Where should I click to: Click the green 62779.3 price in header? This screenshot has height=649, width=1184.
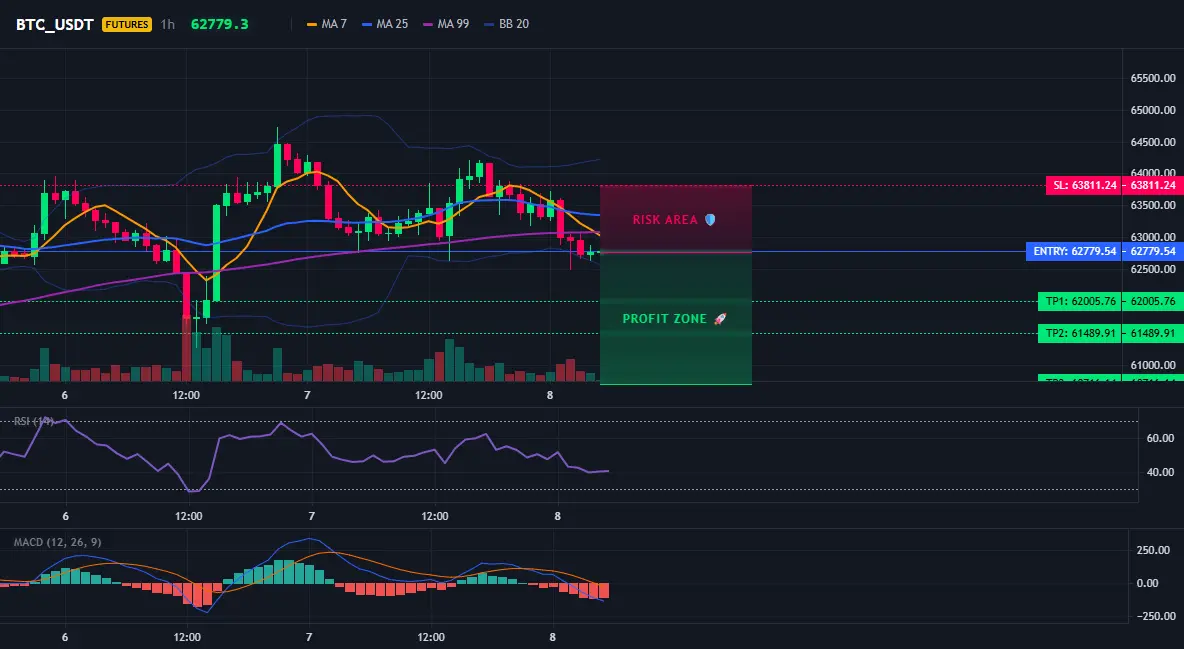220,24
